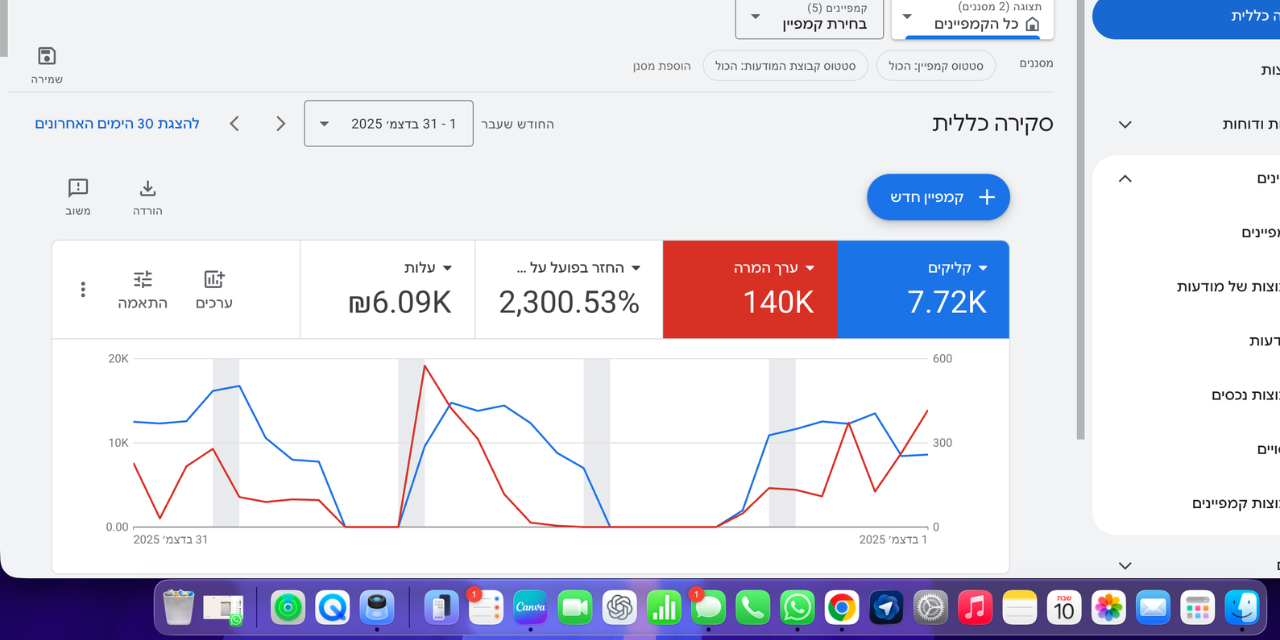This screenshot has height=640, width=1280.
Task: Open the three-dot menu on scorecard
Action: coord(83,290)
